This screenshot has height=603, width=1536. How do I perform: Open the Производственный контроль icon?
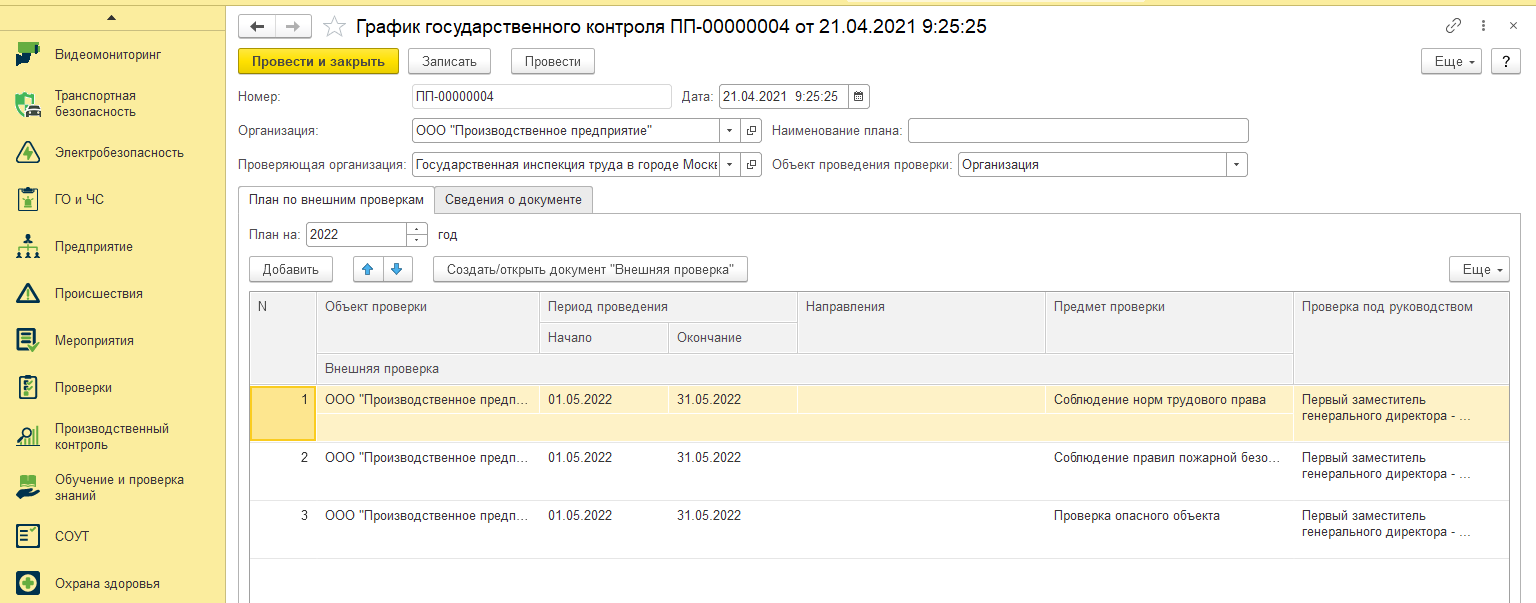coord(28,436)
